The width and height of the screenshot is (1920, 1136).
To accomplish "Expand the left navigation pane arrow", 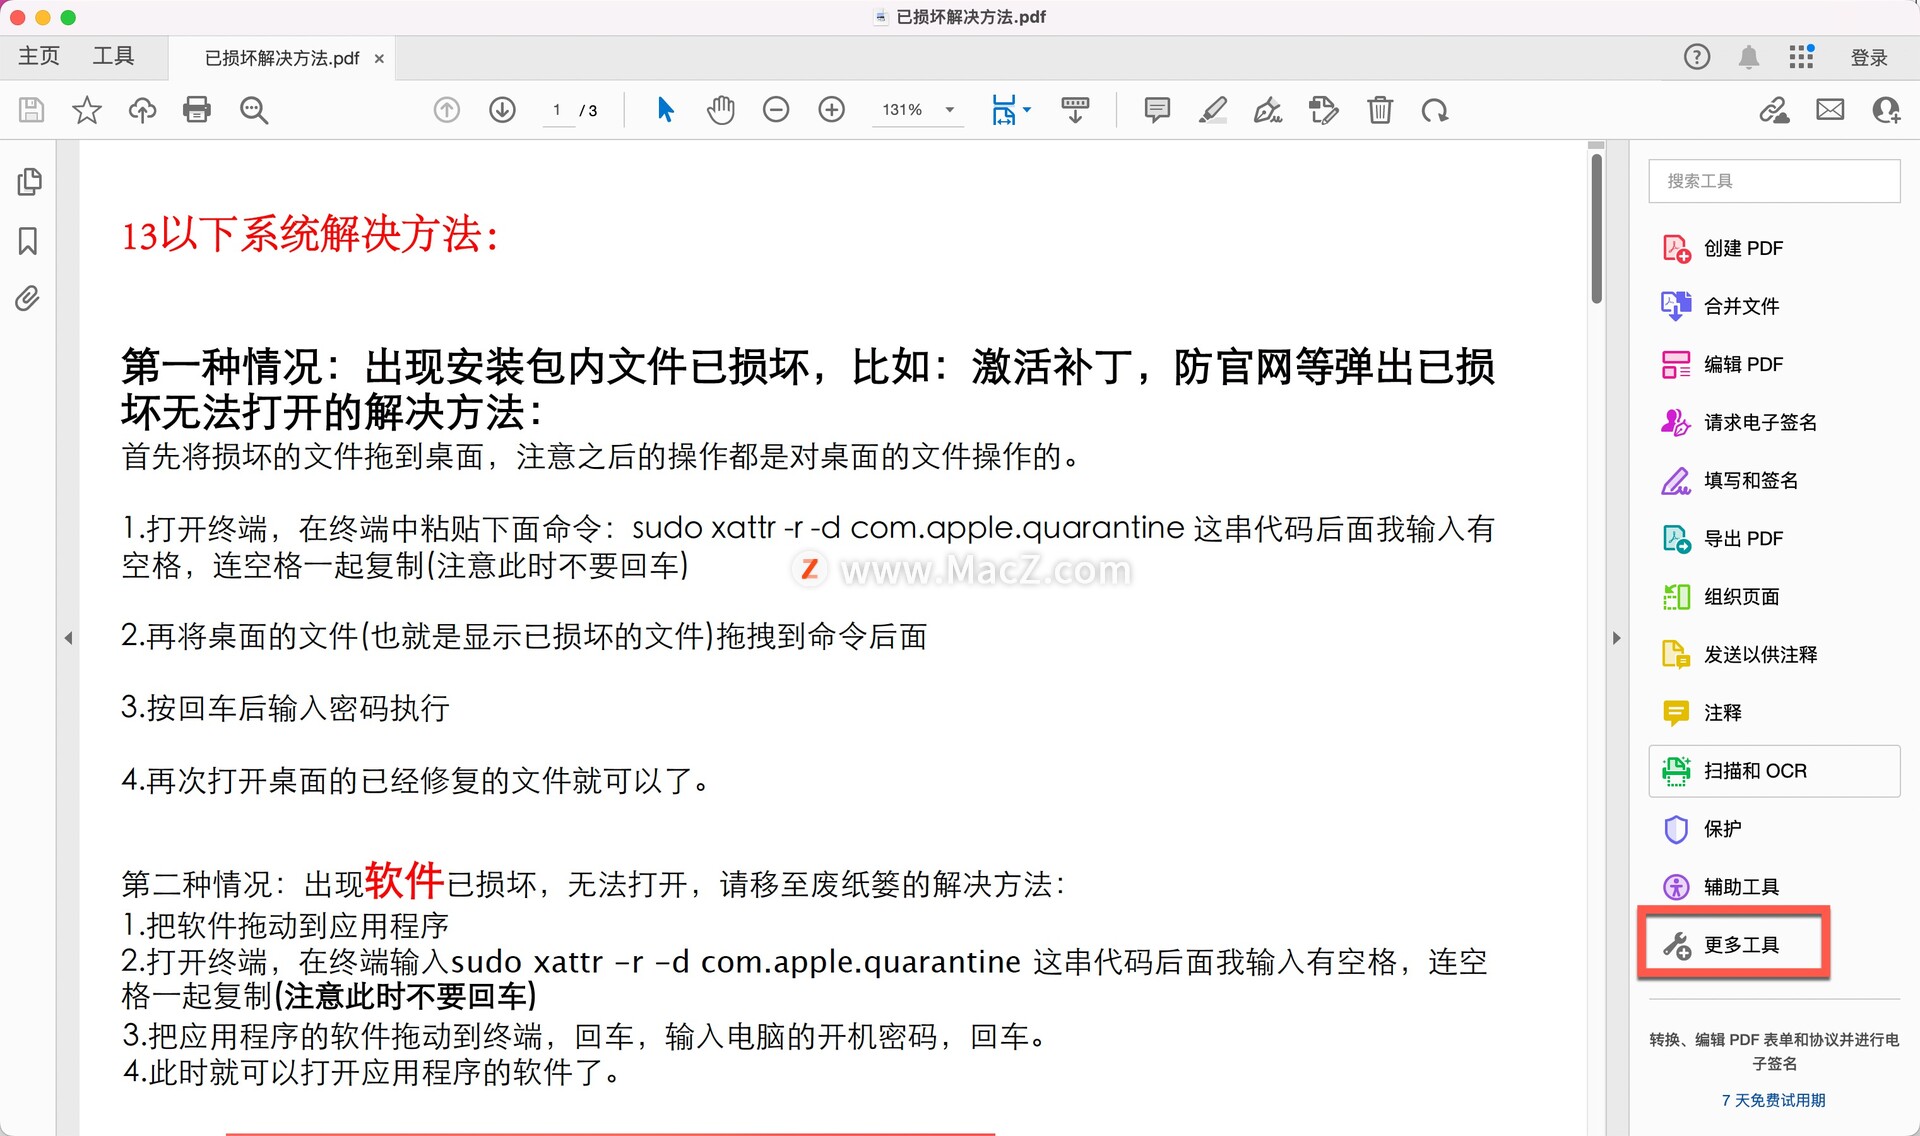I will 68,638.
